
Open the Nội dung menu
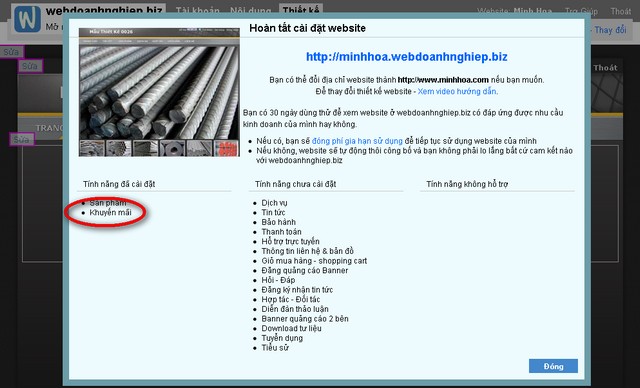coord(250,11)
